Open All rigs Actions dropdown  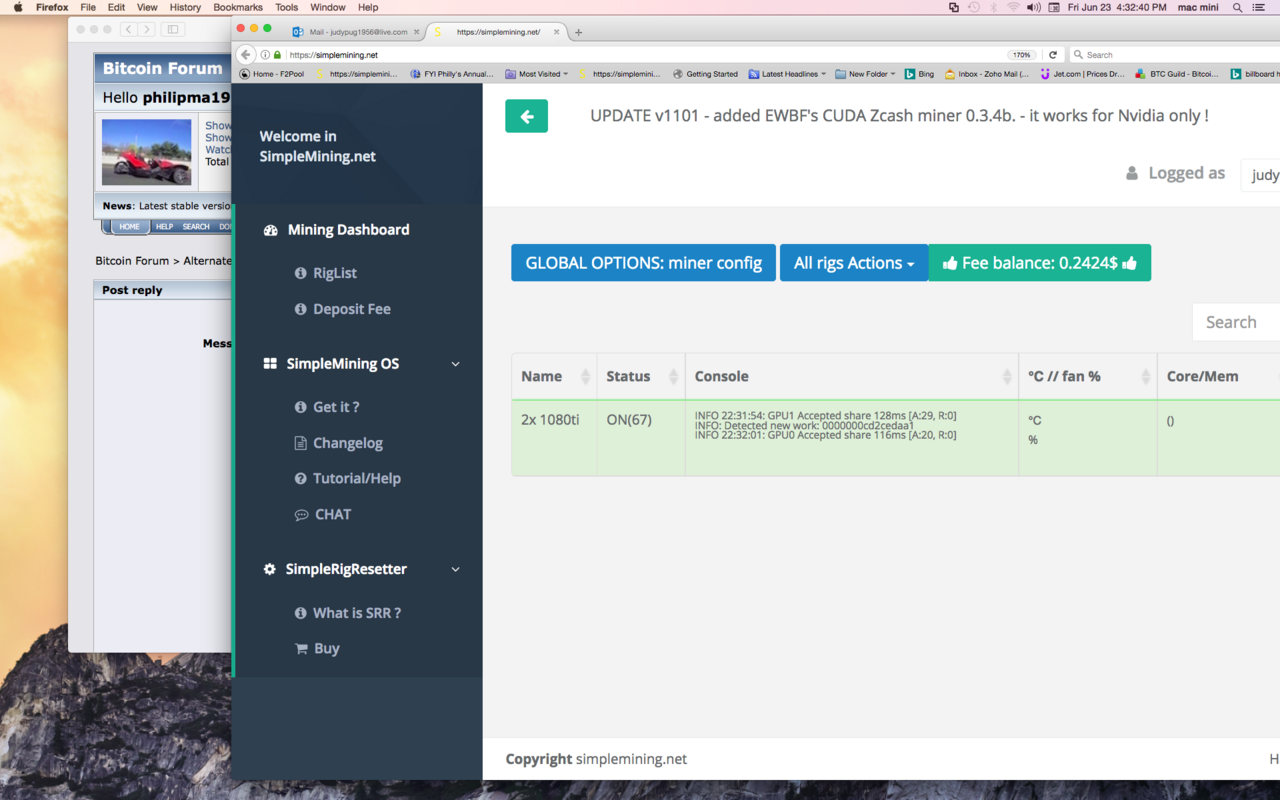click(854, 263)
